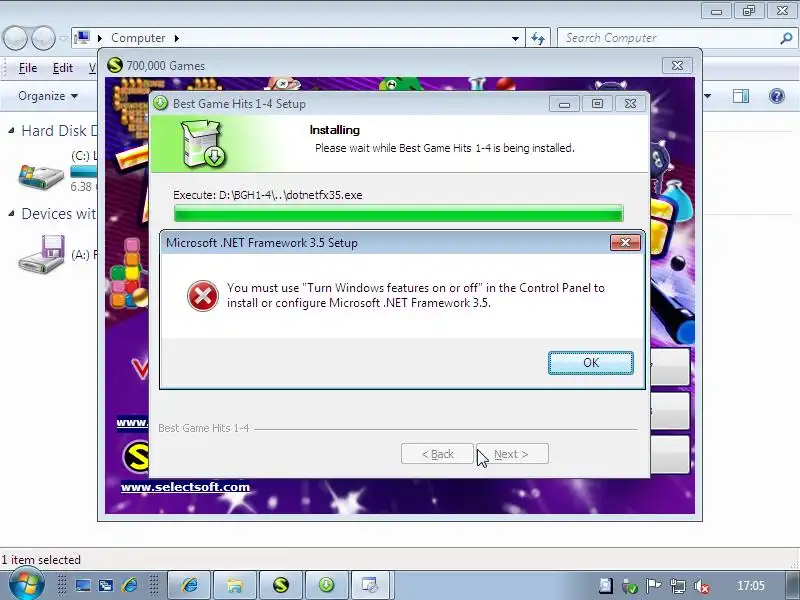Click OK in the .NET Framework error dialog
Viewport: 800px width, 600px height.
591,363
